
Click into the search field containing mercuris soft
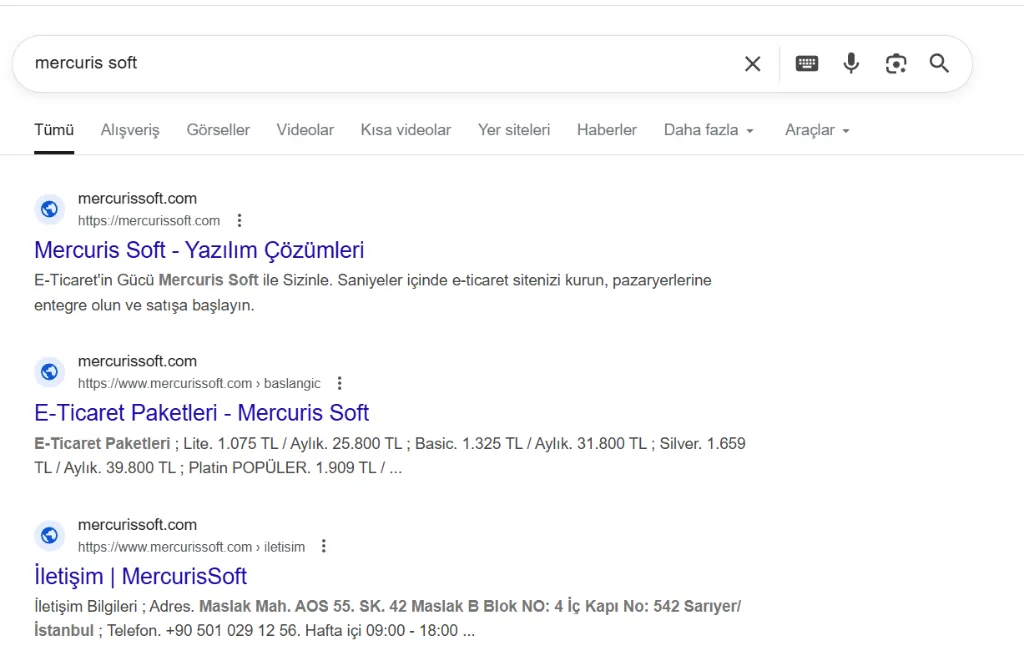pyautogui.click(x=380, y=64)
